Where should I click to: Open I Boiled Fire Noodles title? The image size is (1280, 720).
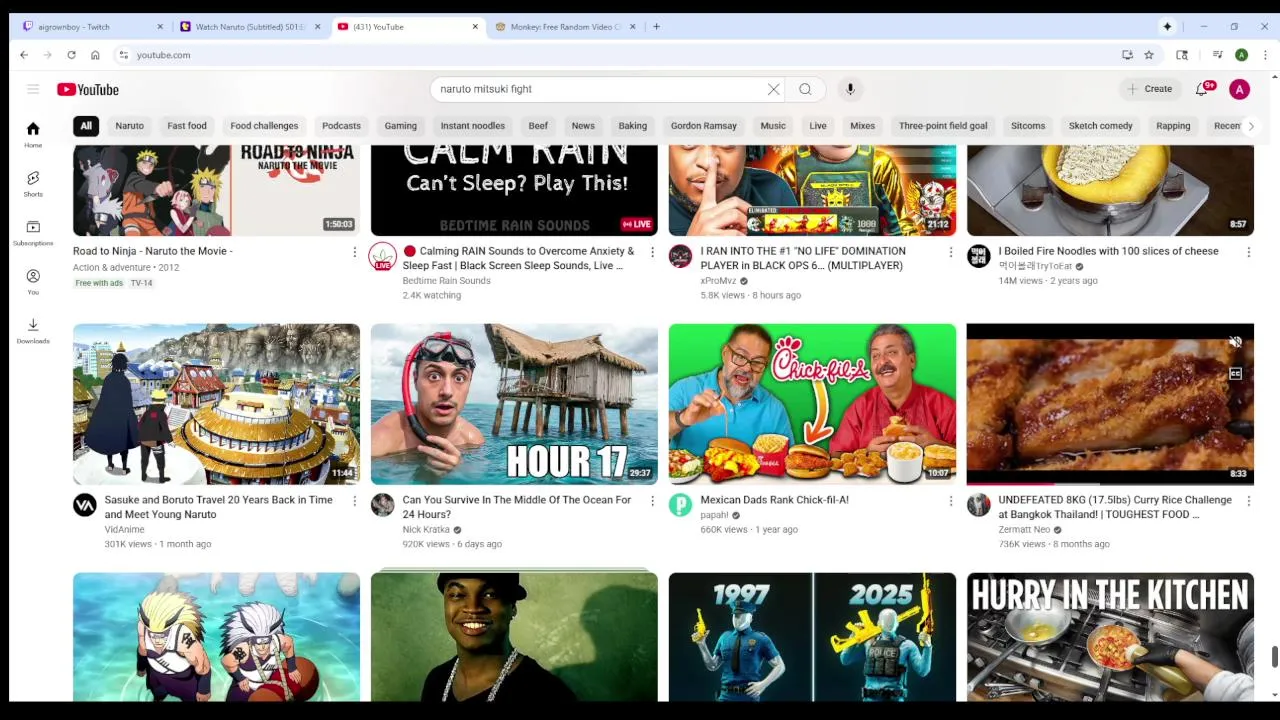pyautogui.click(x=1108, y=251)
